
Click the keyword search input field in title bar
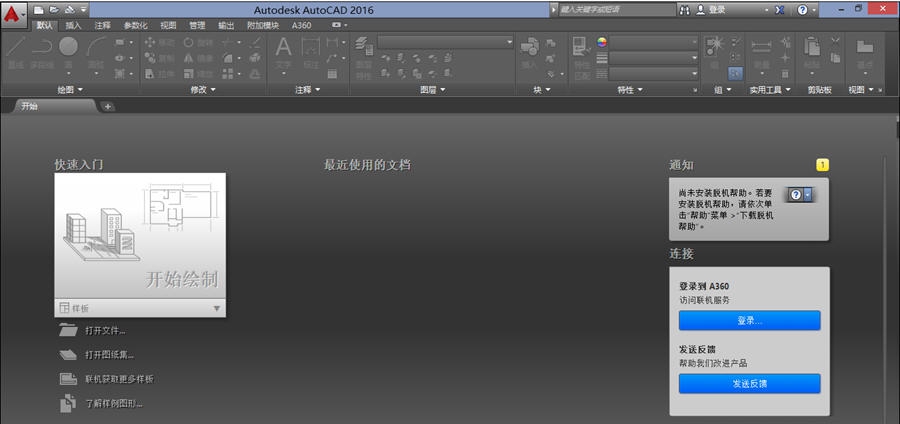(617, 10)
